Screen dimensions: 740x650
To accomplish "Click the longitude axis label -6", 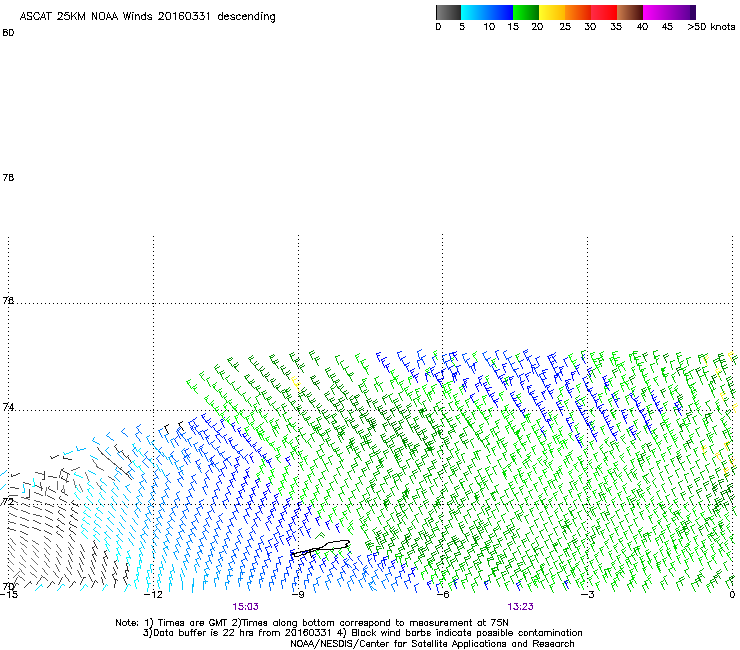I will [x=442, y=594].
